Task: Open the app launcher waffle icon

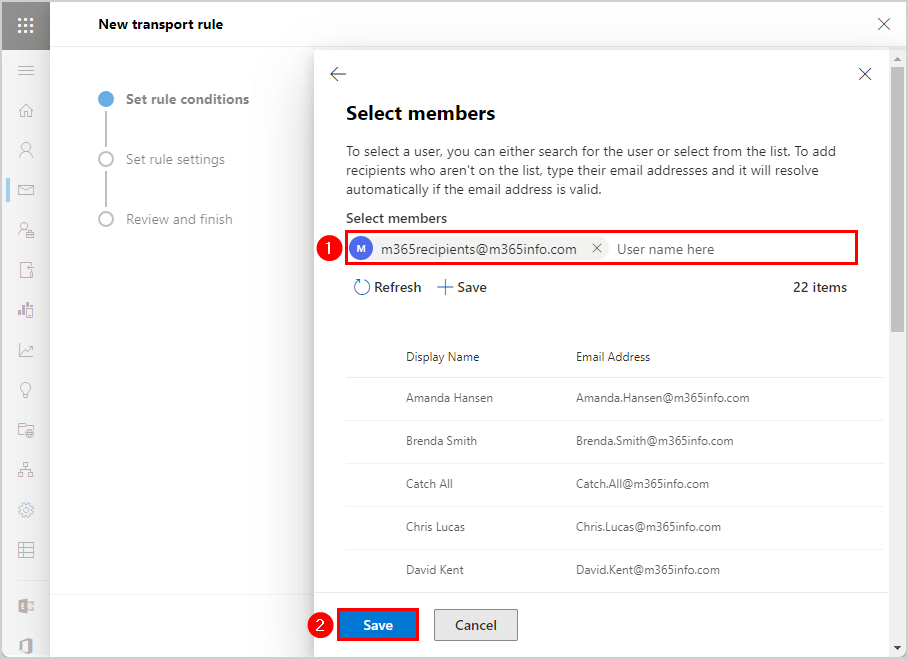Action: click(25, 25)
